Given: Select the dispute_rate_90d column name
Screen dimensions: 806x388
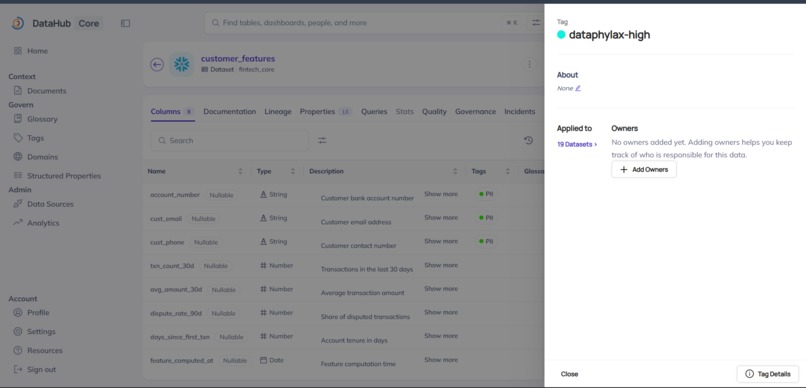Looking at the screenshot, I should point(176,313).
